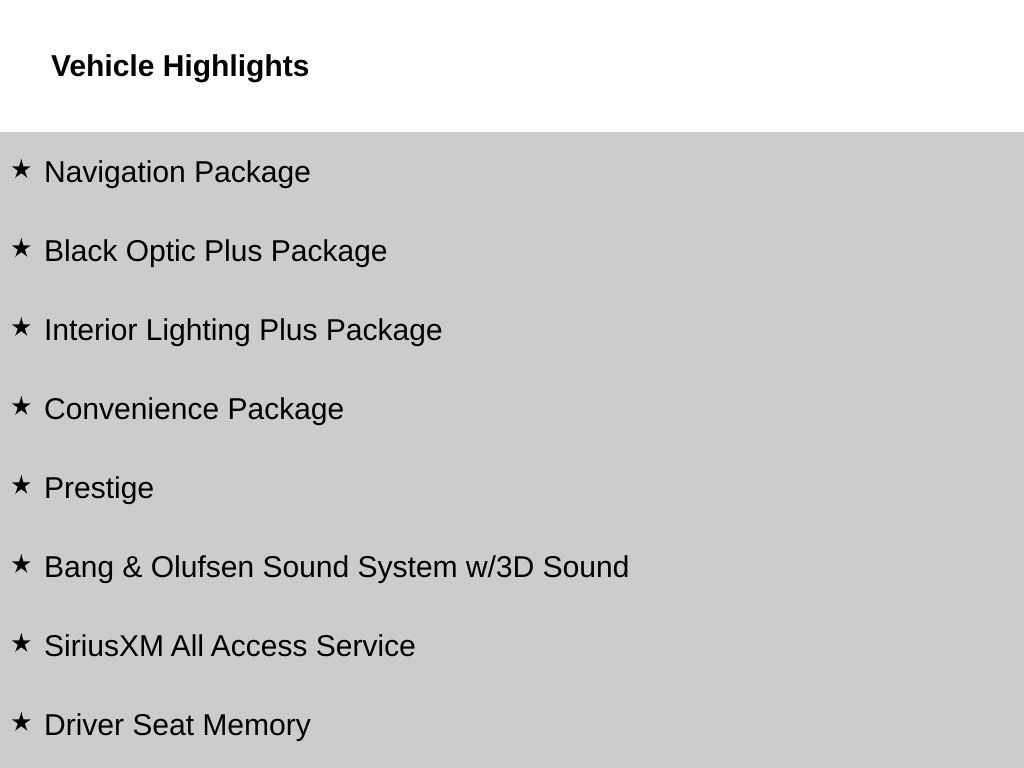Select the Convenience Package entry

(x=194, y=410)
